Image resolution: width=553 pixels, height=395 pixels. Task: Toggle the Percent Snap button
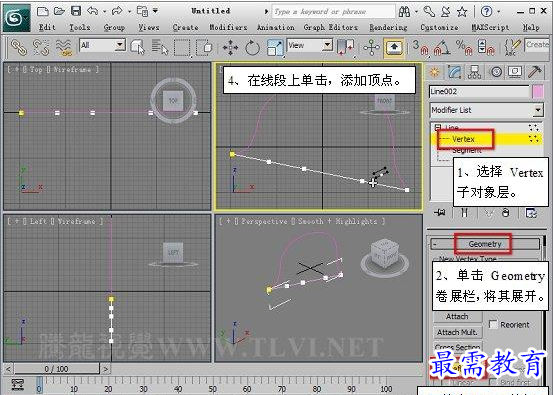click(x=464, y=48)
